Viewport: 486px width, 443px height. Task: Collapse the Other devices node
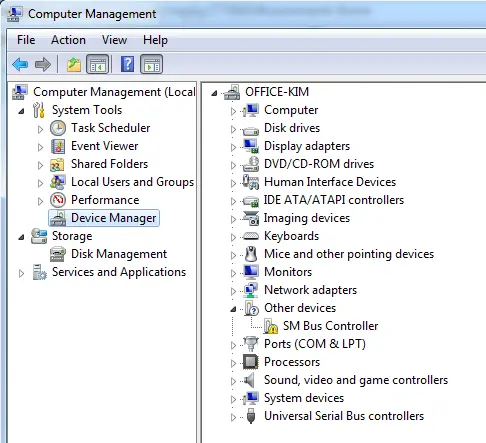(x=233, y=309)
